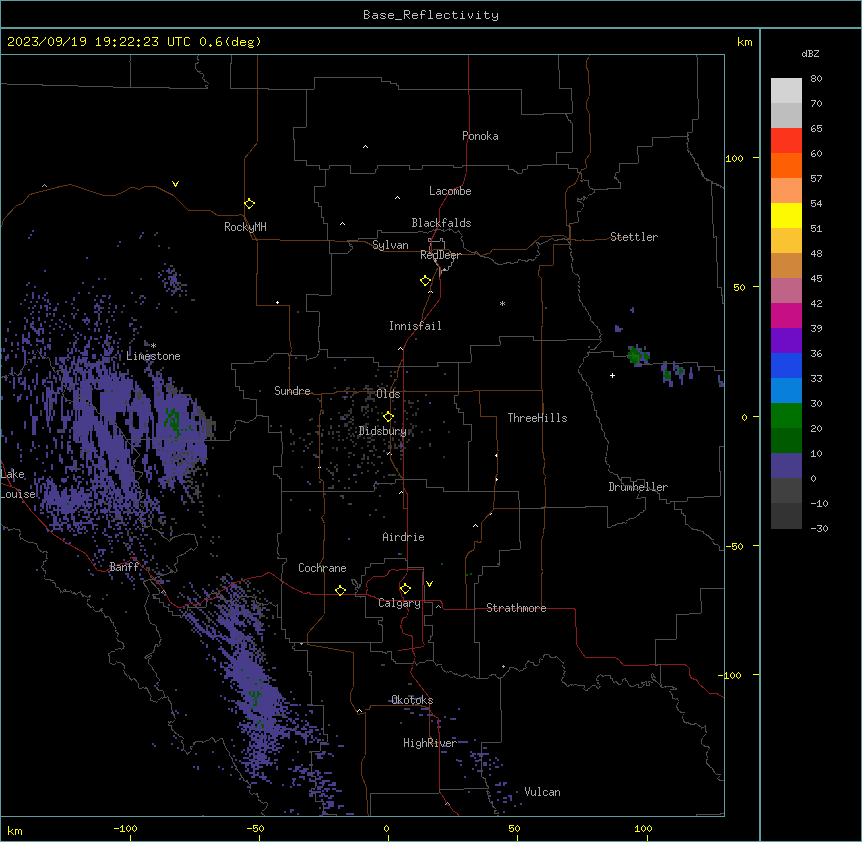Screen dimensions: 862x842
Task: Click the Blackfalds label on map
Action: (441, 223)
